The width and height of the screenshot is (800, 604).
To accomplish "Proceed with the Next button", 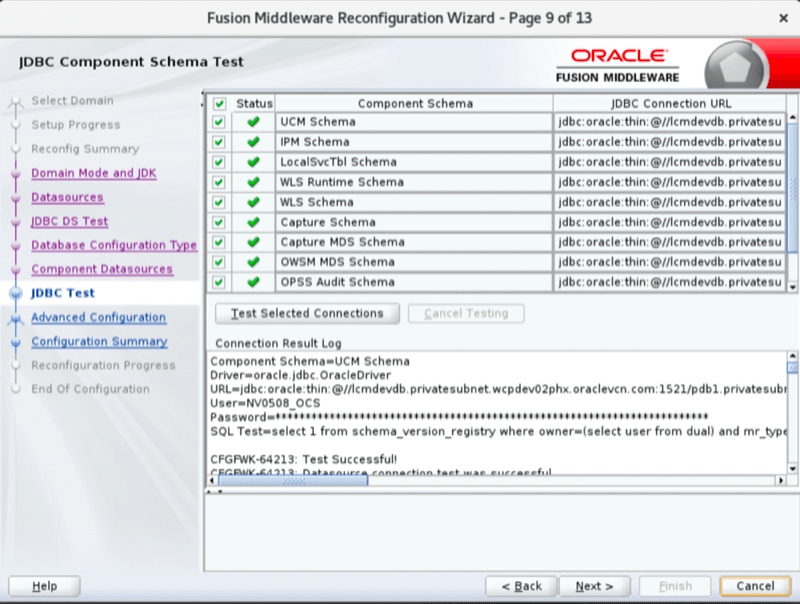I will pos(595,586).
